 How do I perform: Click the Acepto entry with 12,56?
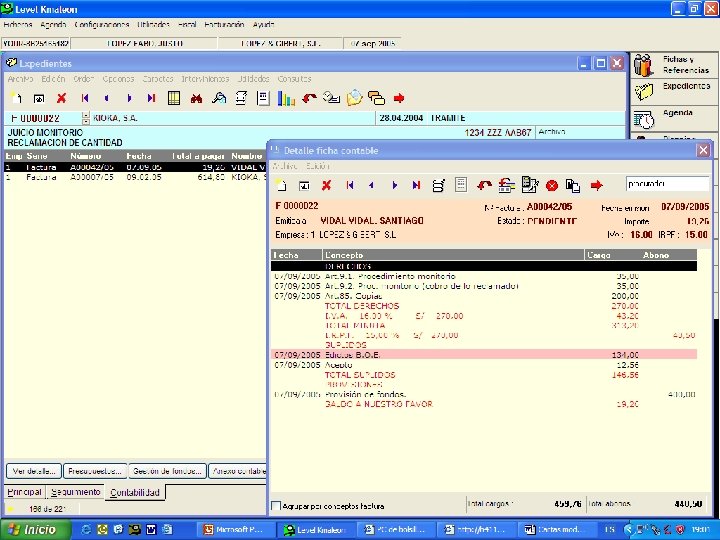point(484,365)
